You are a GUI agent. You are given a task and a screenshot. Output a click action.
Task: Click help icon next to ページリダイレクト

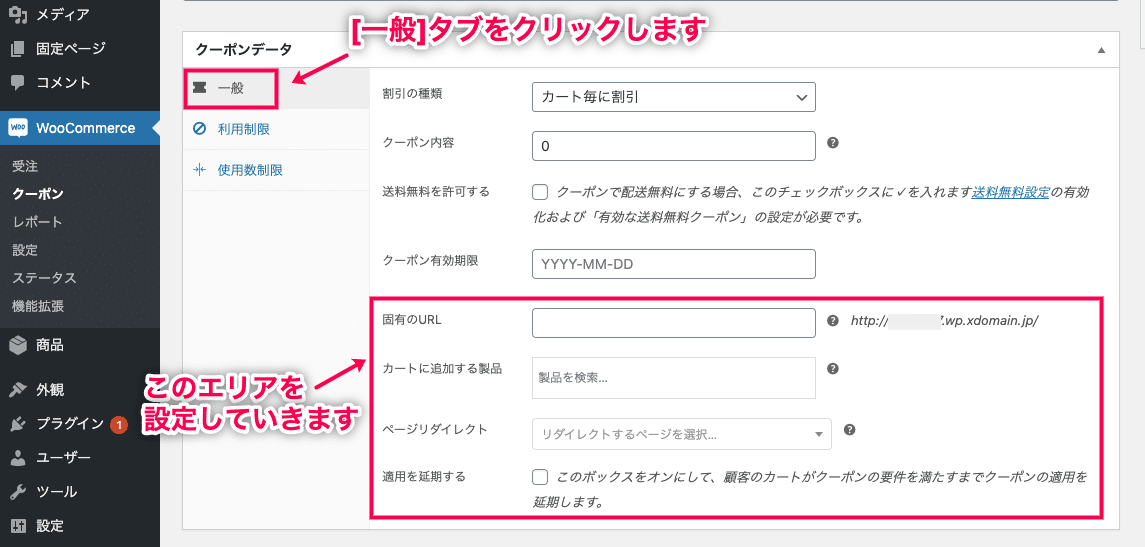pyautogui.click(x=849, y=430)
